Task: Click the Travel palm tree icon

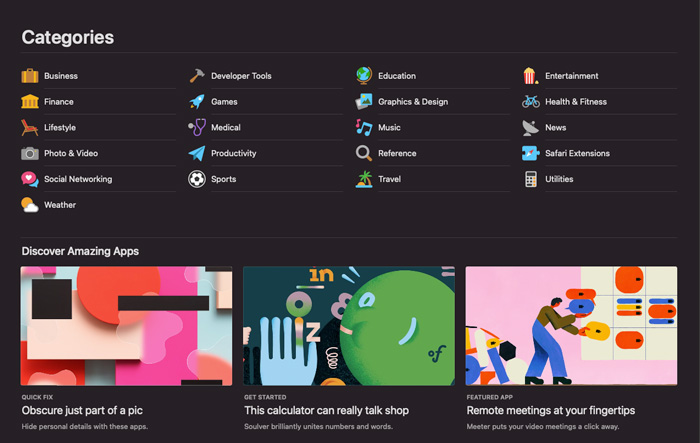Action: coord(364,180)
